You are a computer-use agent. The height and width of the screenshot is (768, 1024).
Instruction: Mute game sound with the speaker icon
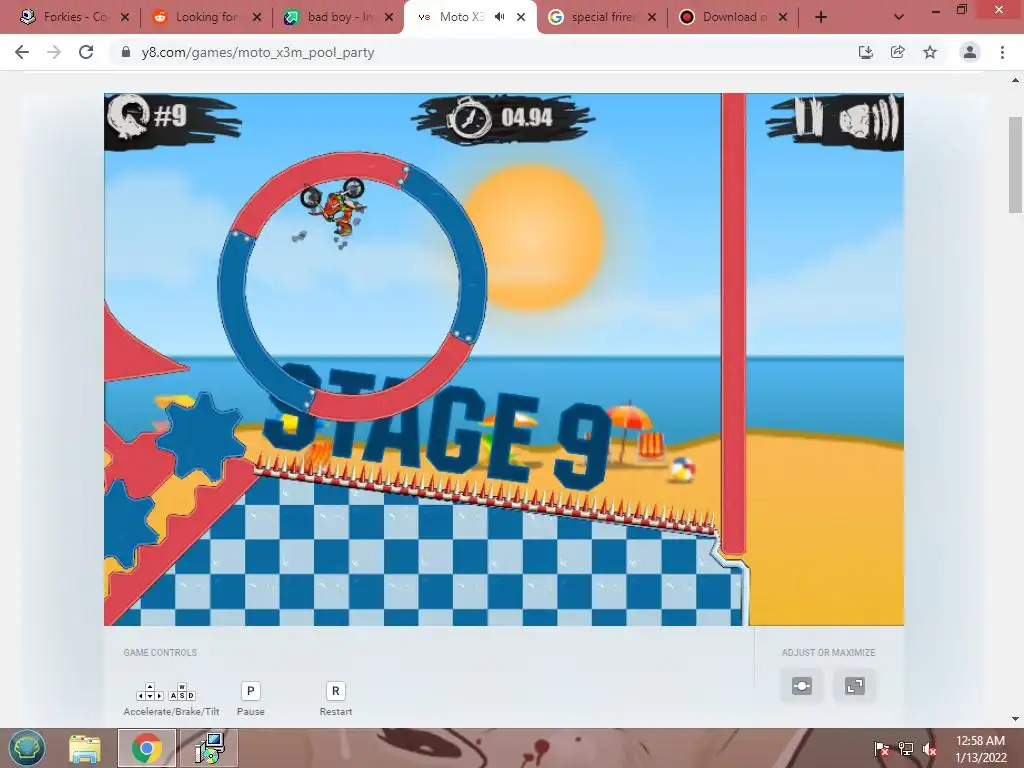pyautogui.click(x=870, y=119)
